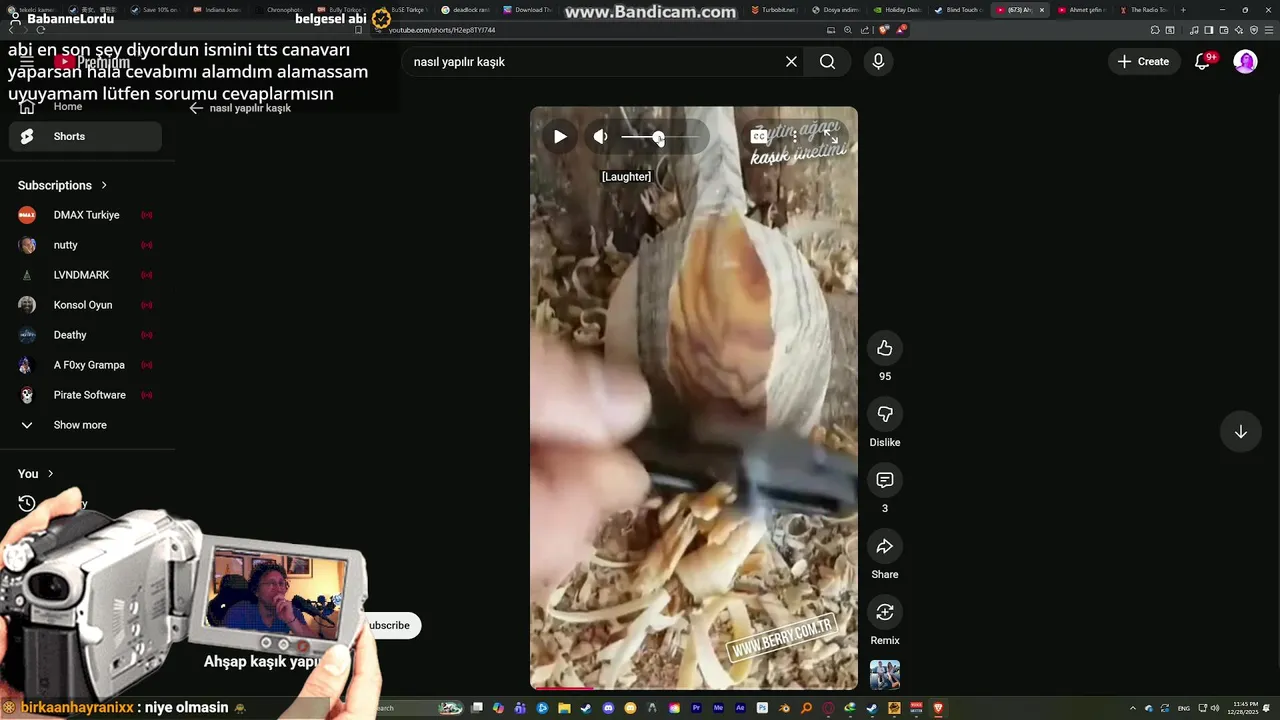Toggle closed captions with the CC button

pos(759,136)
